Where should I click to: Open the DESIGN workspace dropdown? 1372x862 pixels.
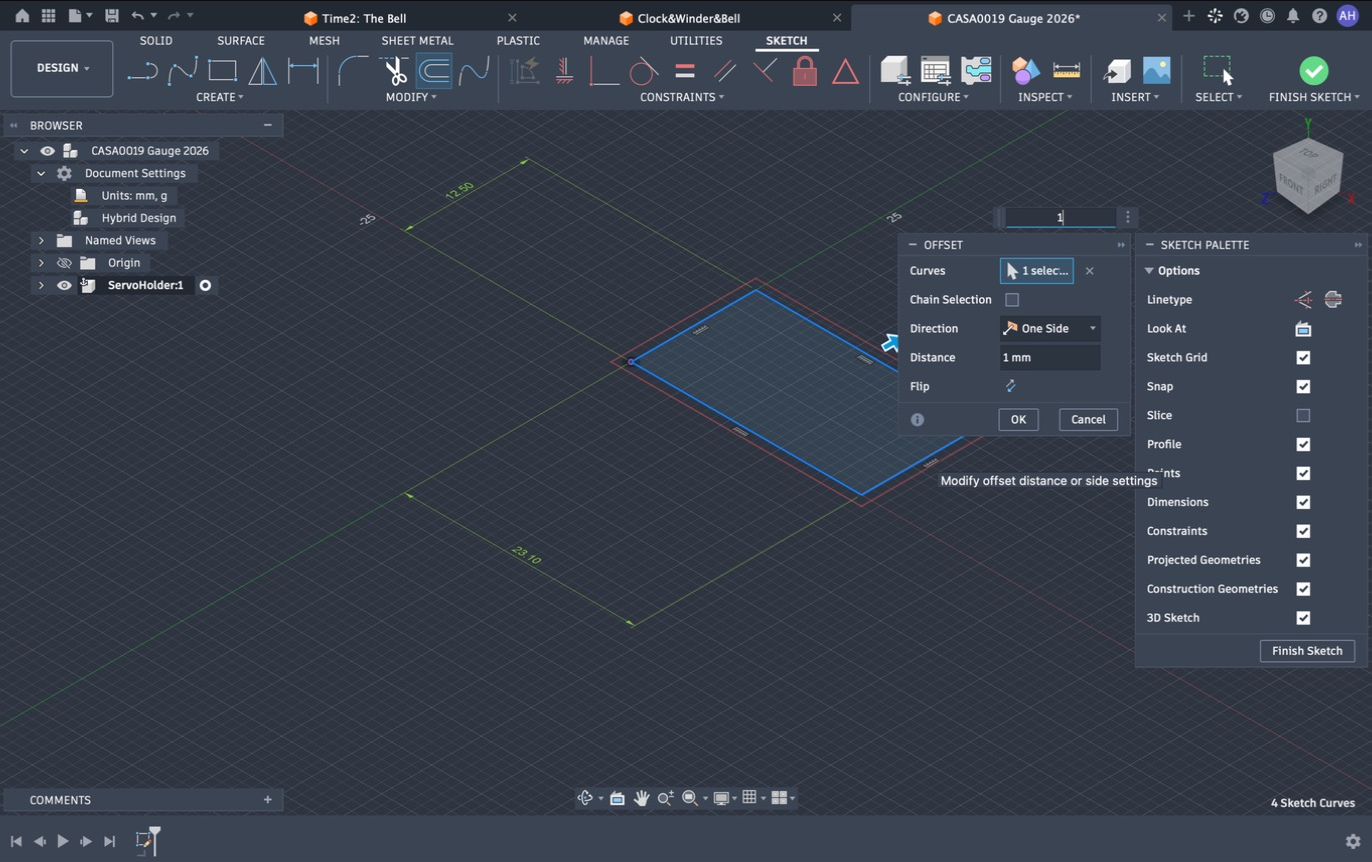(62, 68)
